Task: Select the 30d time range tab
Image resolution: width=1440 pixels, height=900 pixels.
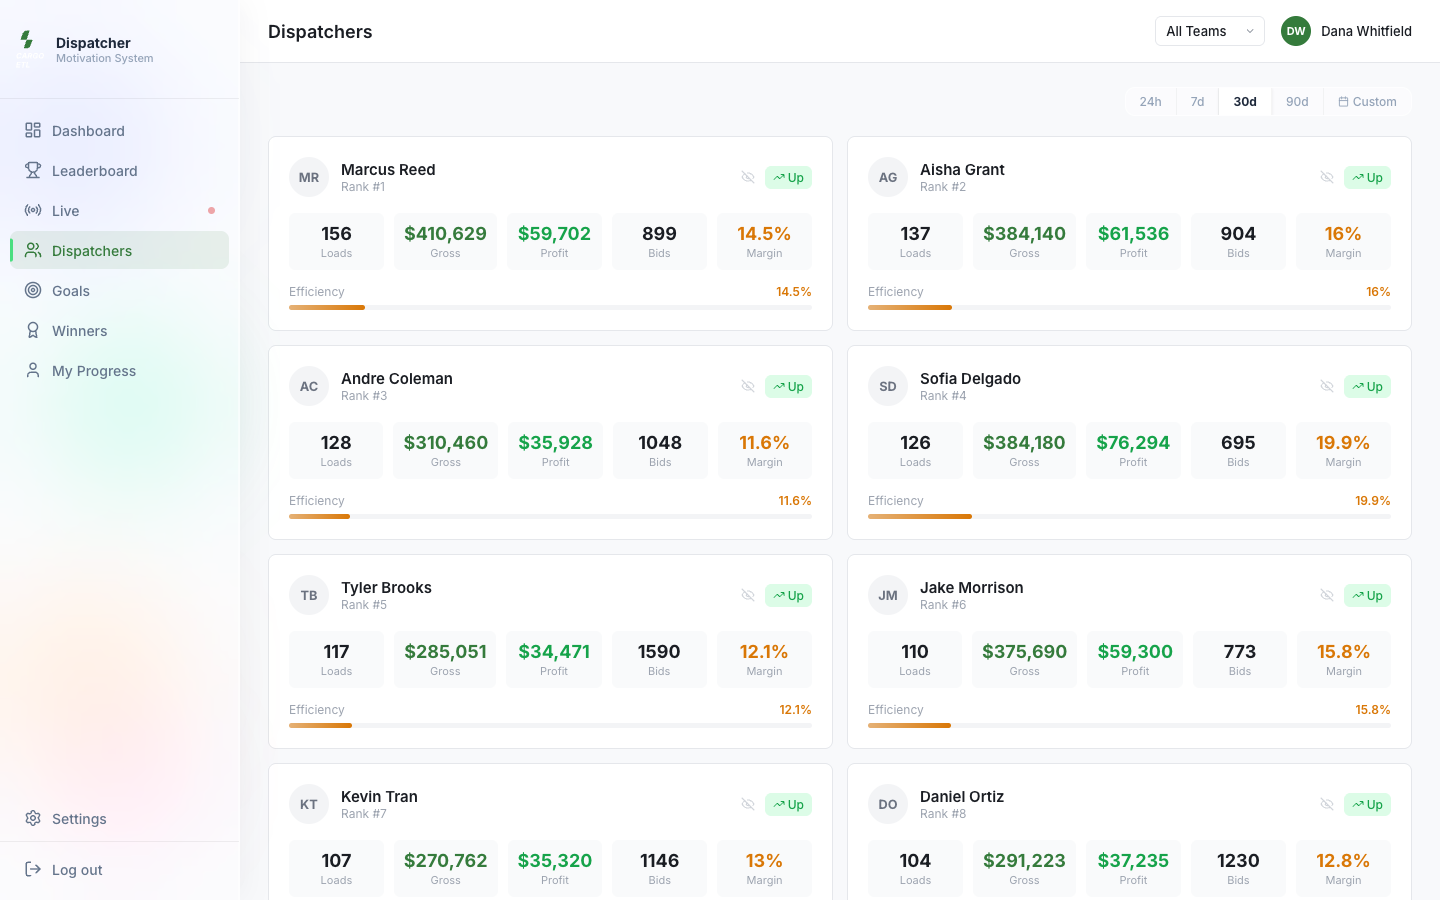Action: (1245, 101)
